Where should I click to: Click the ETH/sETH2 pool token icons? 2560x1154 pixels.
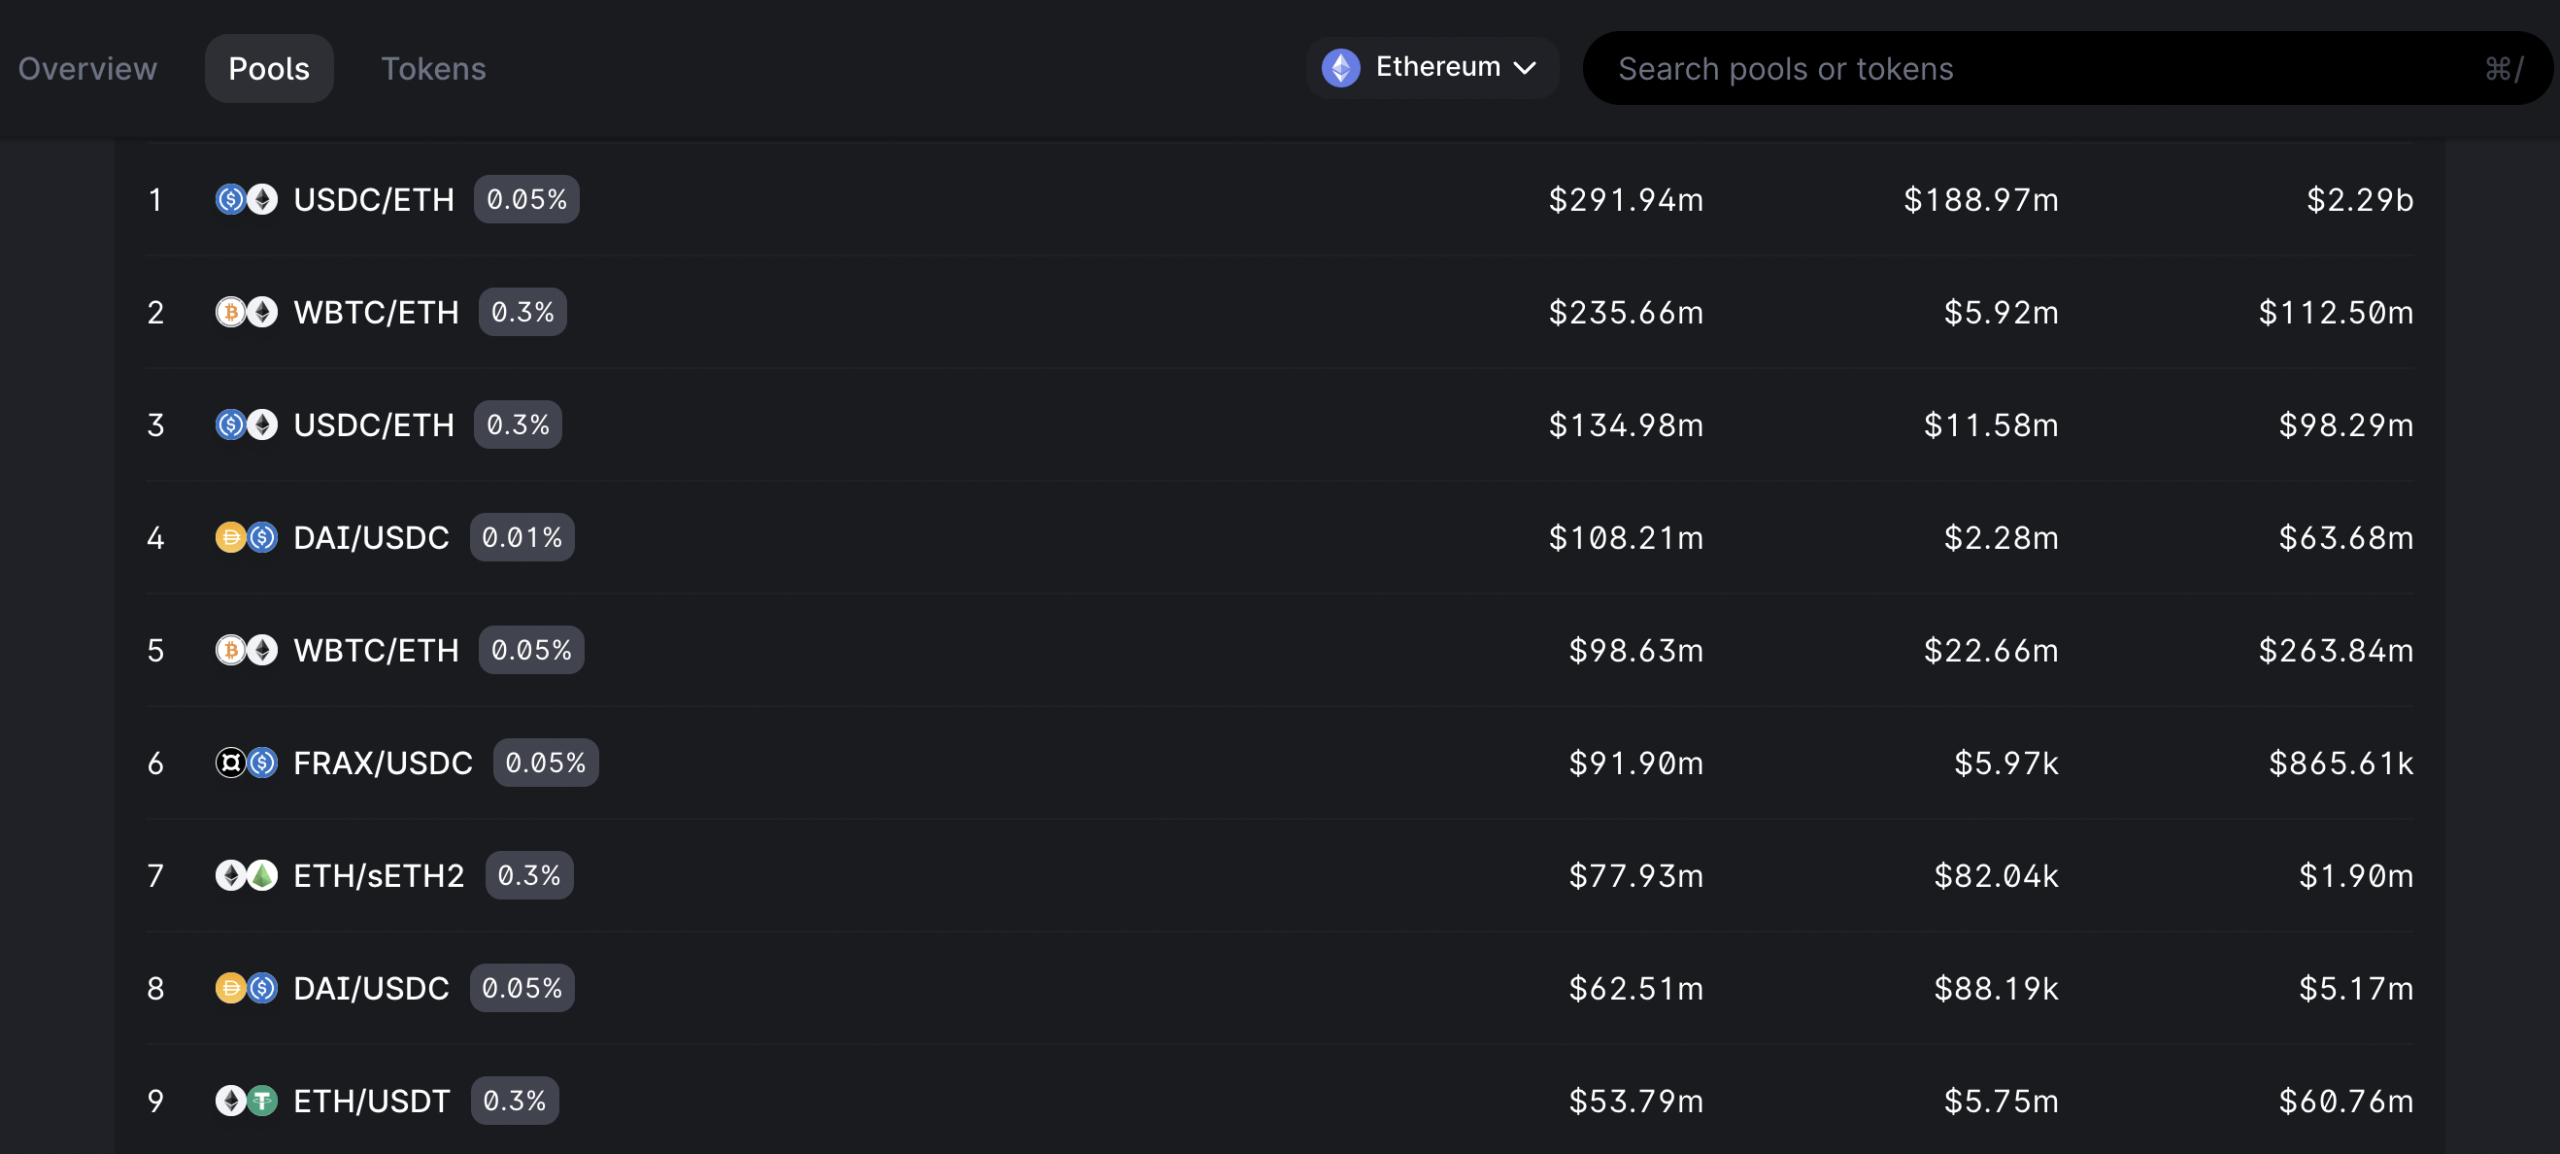246,875
